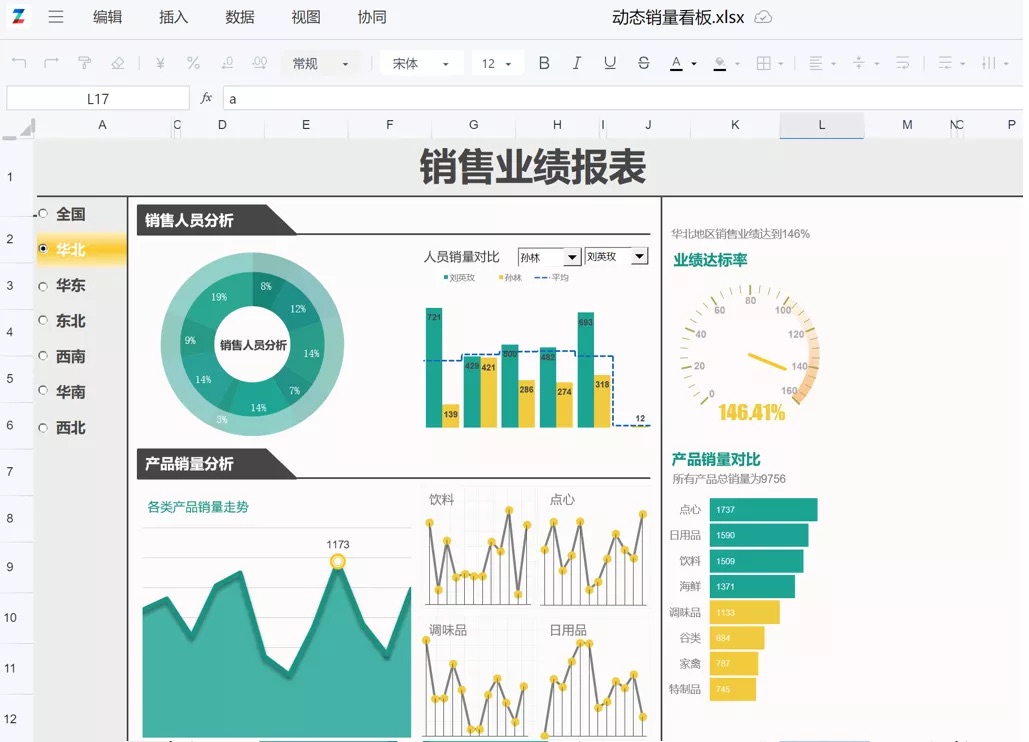Click the Zoho Sheet logo icon
Screen dimensions: 1029x742
(x=18, y=16)
